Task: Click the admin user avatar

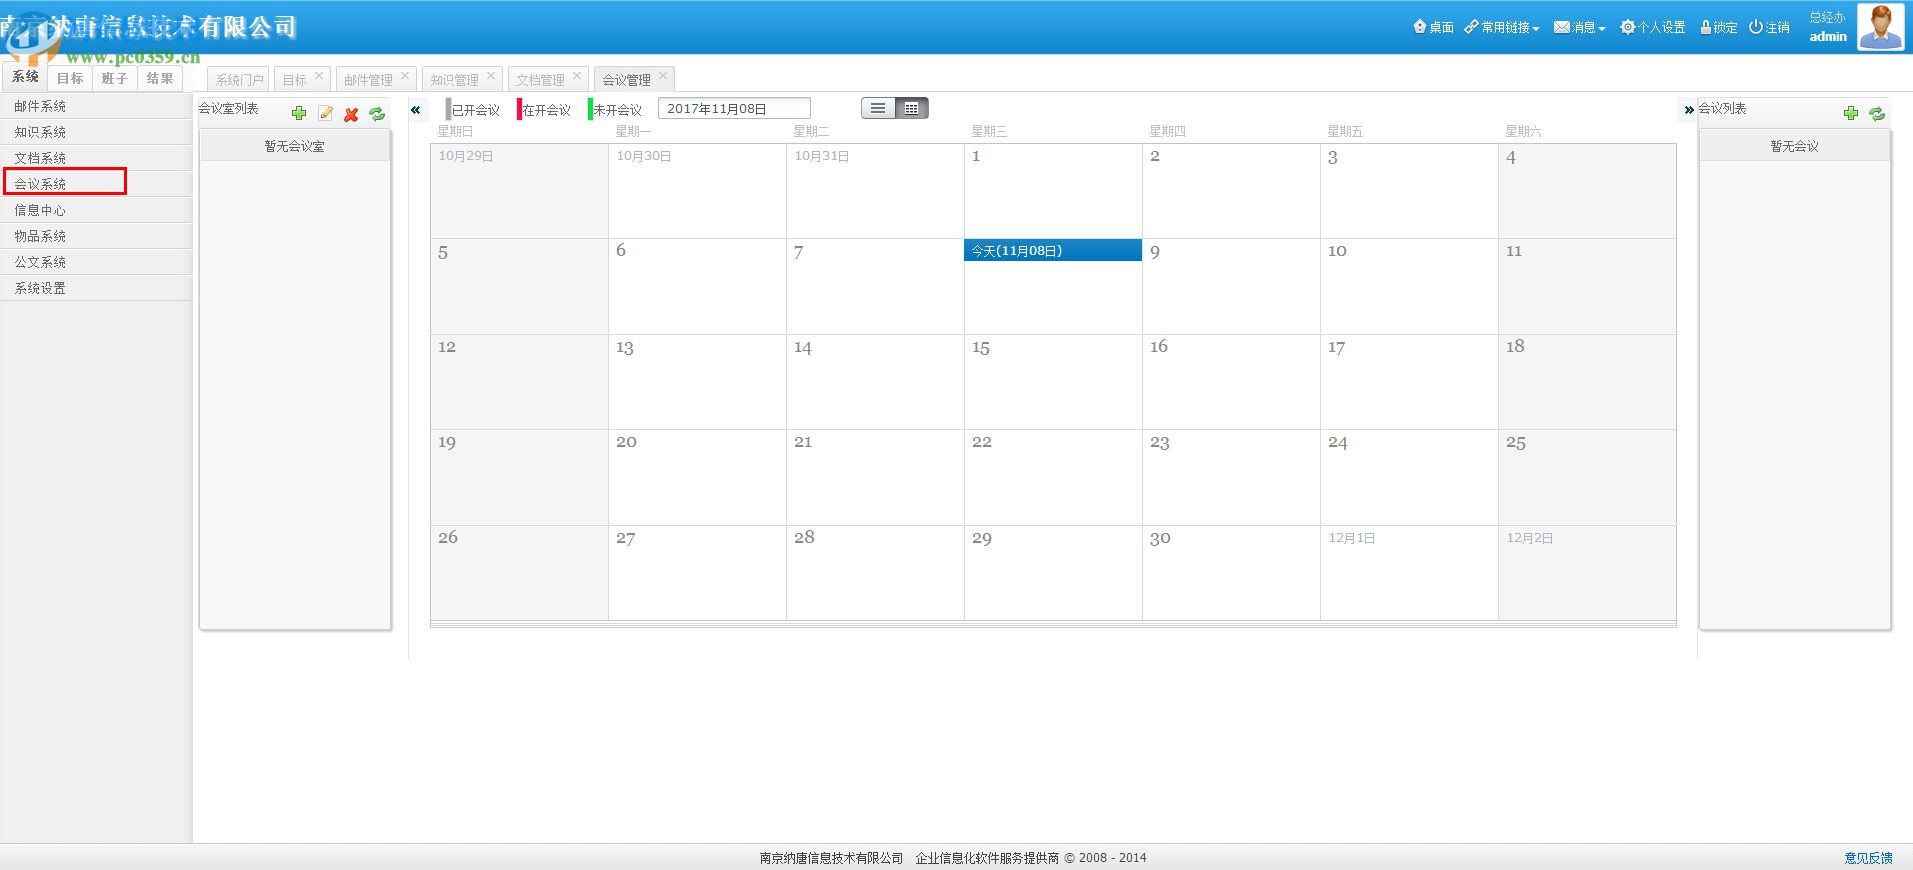Action: 1881,26
